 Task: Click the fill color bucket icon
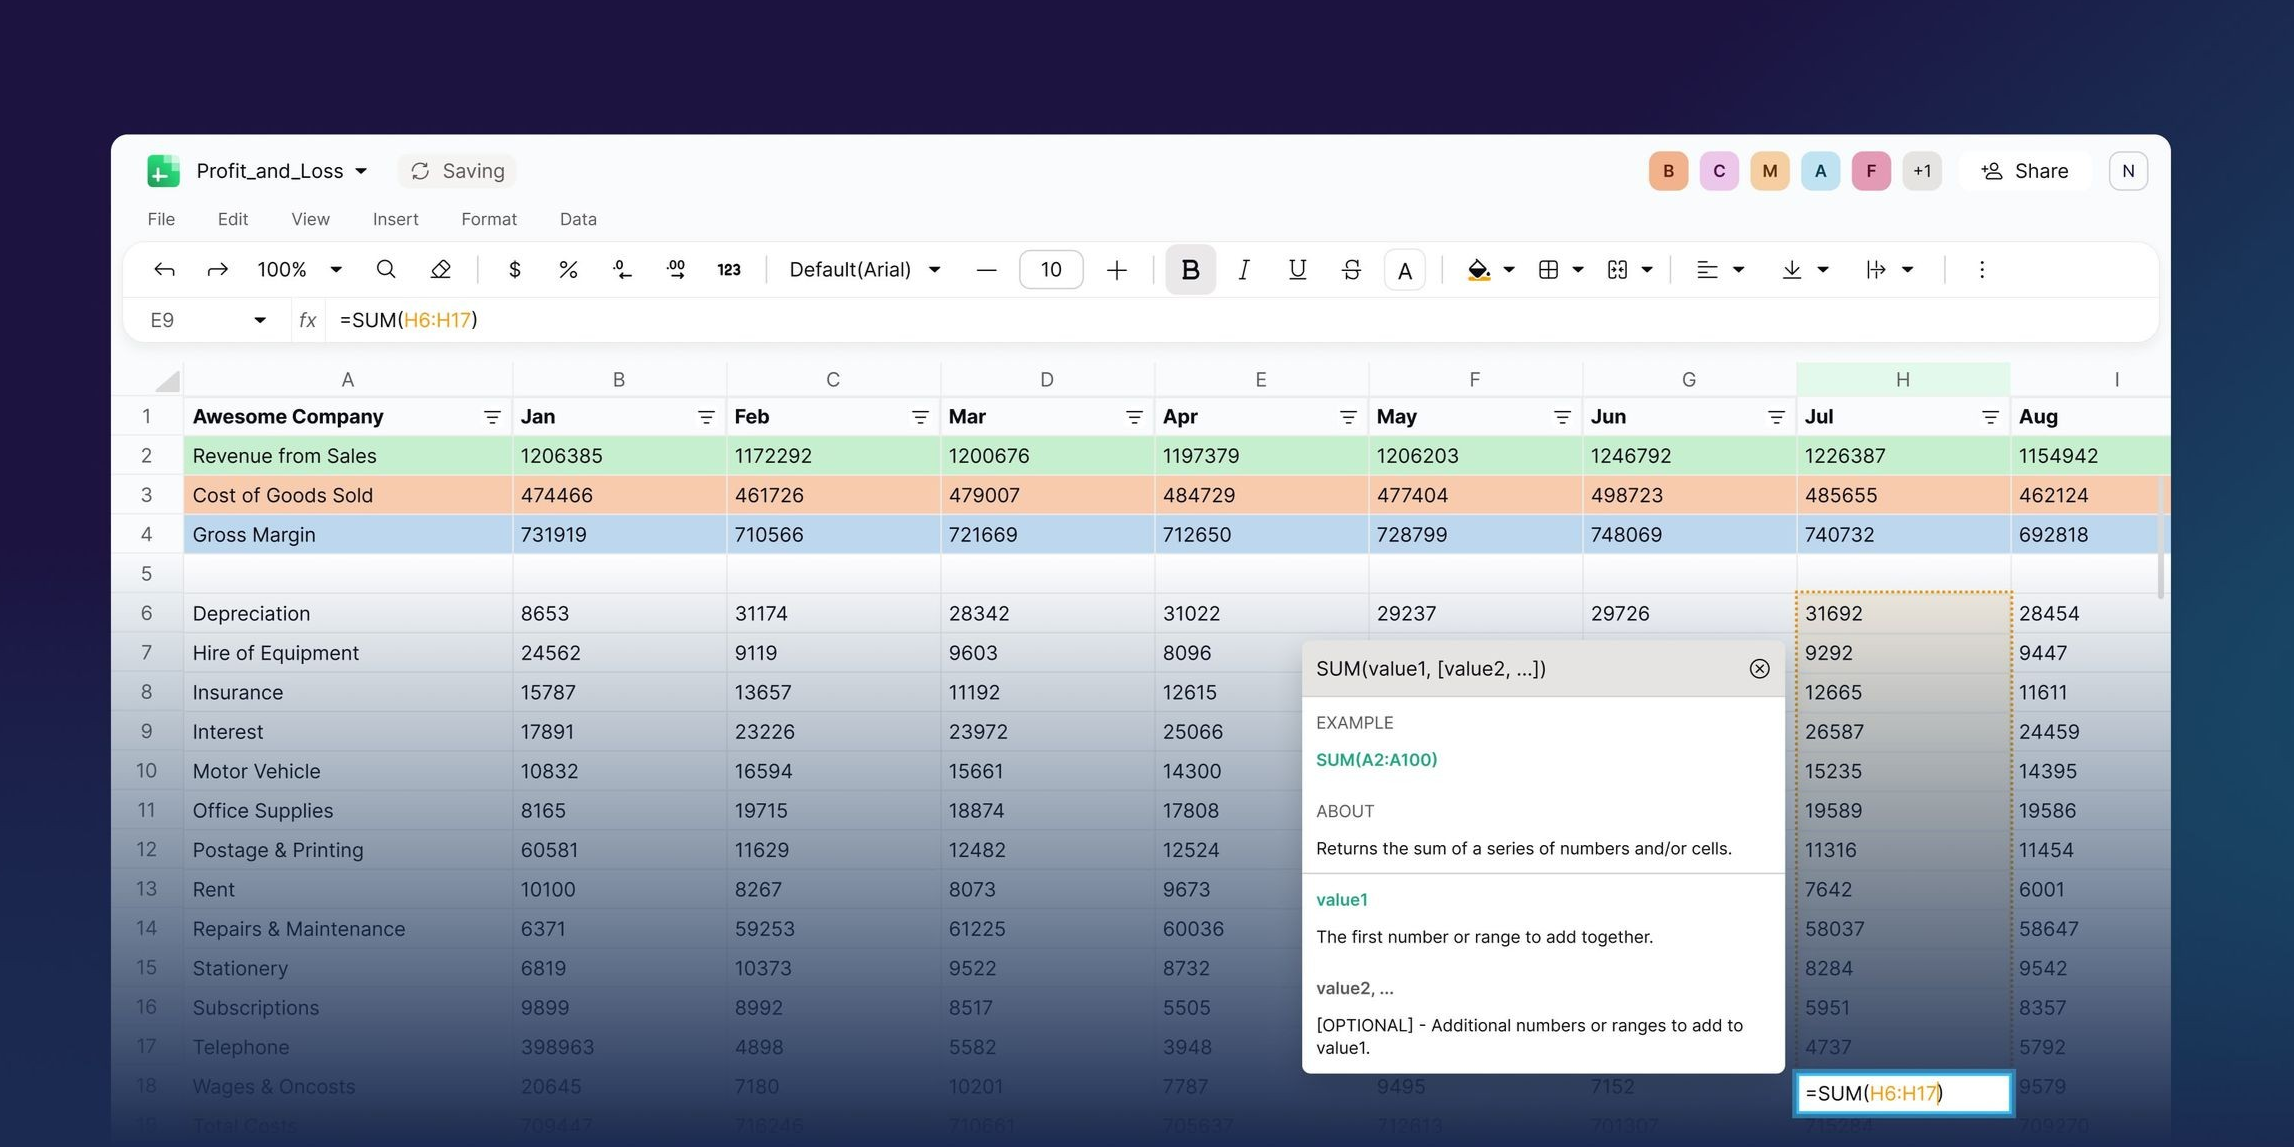point(1478,270)
